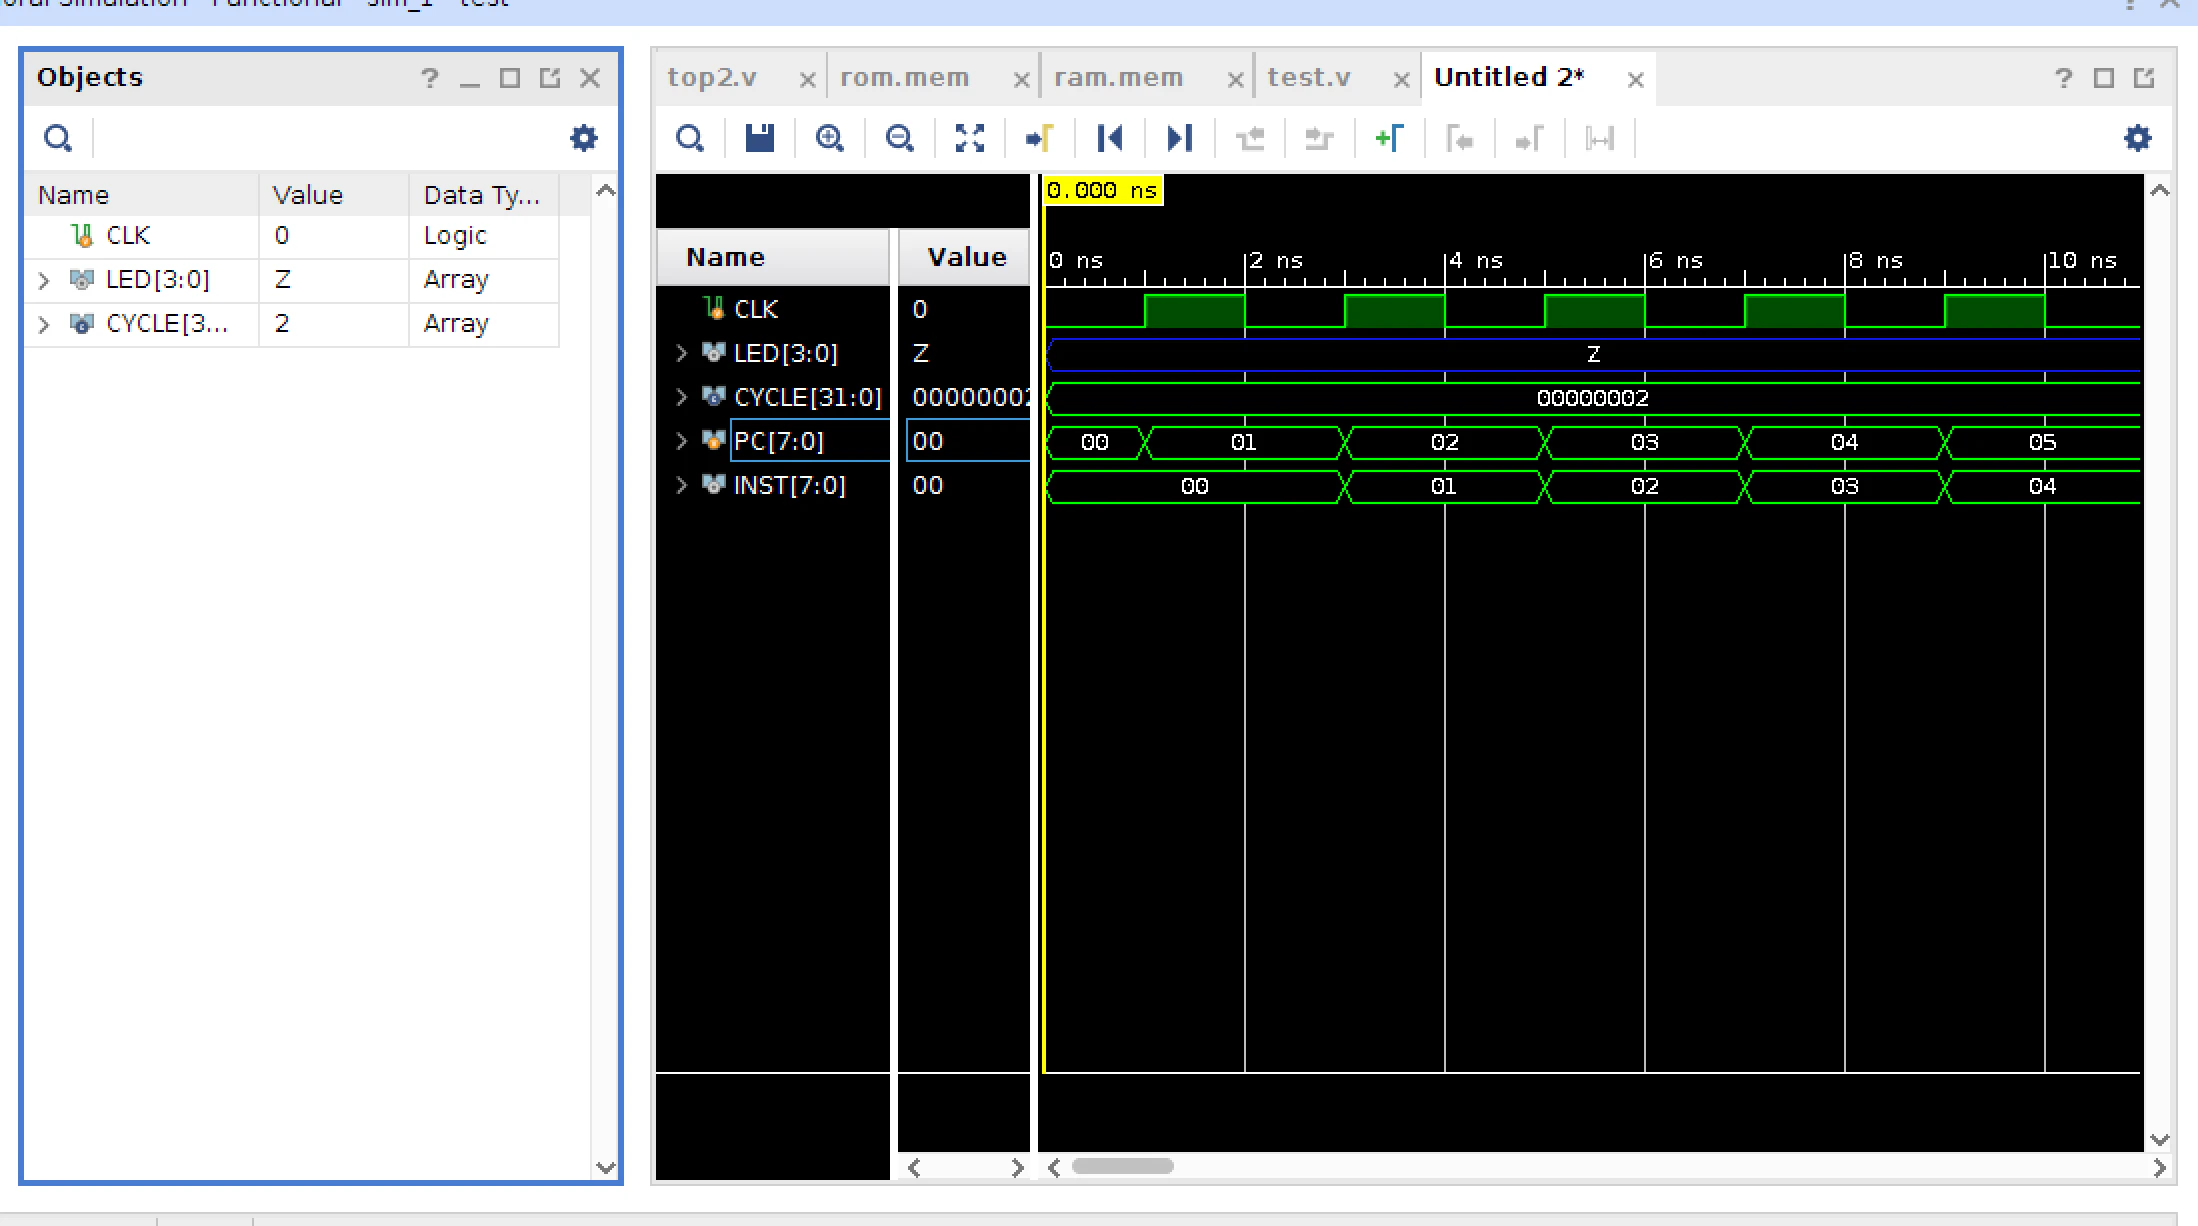Expand INST[7:0] signal in waveform
Image resolution: width=2198 pixels, height=1226 pixels.
pos(682,485)
